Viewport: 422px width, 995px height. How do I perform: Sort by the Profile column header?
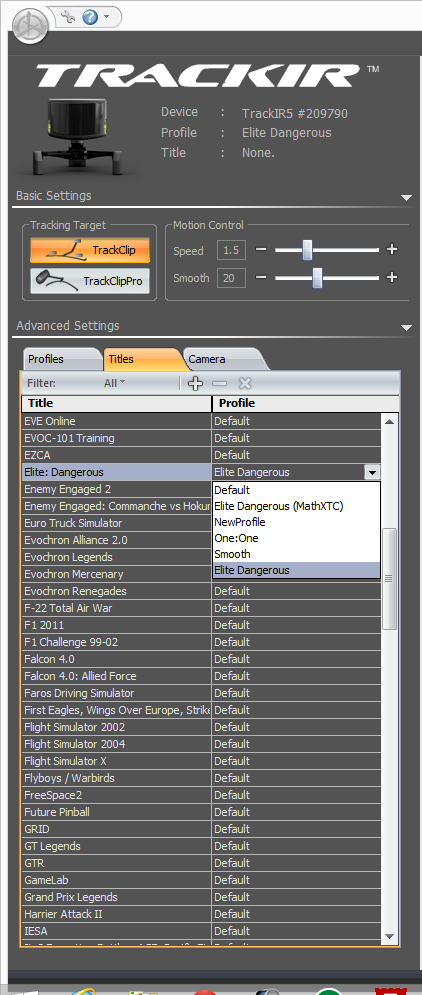tap(306, 404)
